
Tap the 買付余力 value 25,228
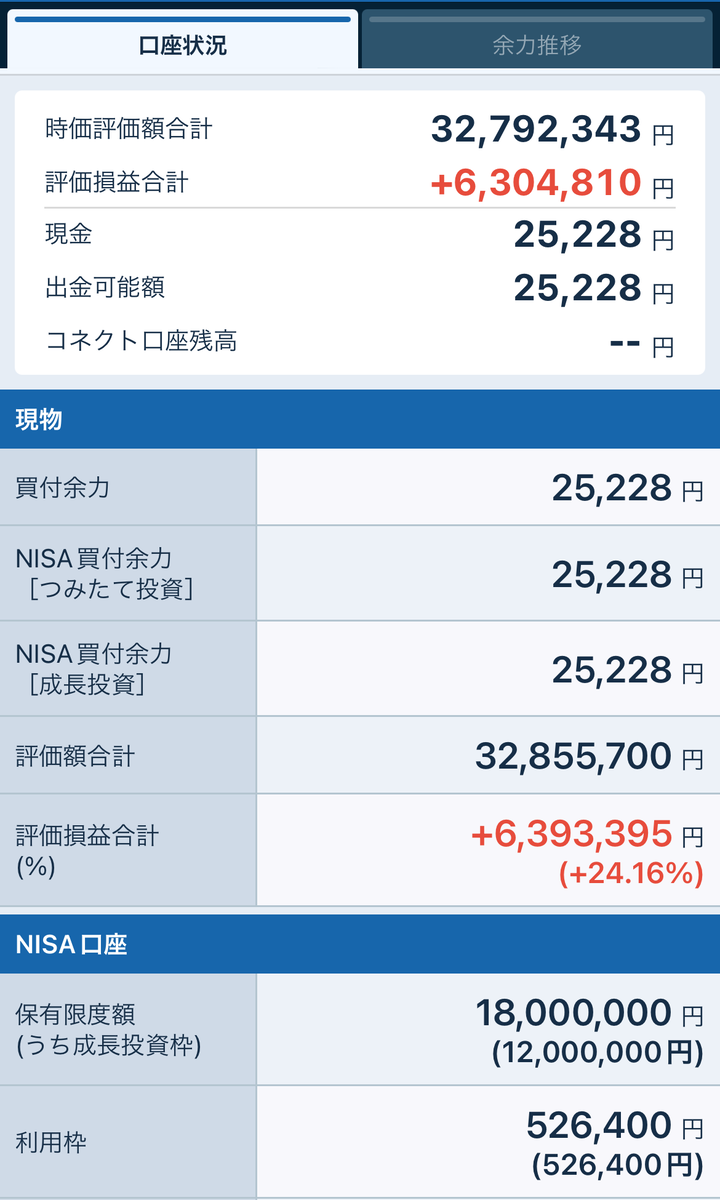point(612,488)
